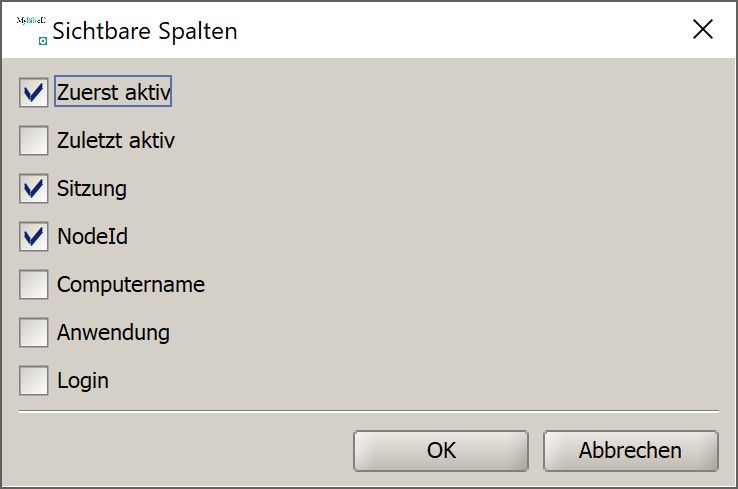Uncheck the Zuerst aktiv checkbox
The width and height of the screenshot is (738, 489).
[33, 92]
